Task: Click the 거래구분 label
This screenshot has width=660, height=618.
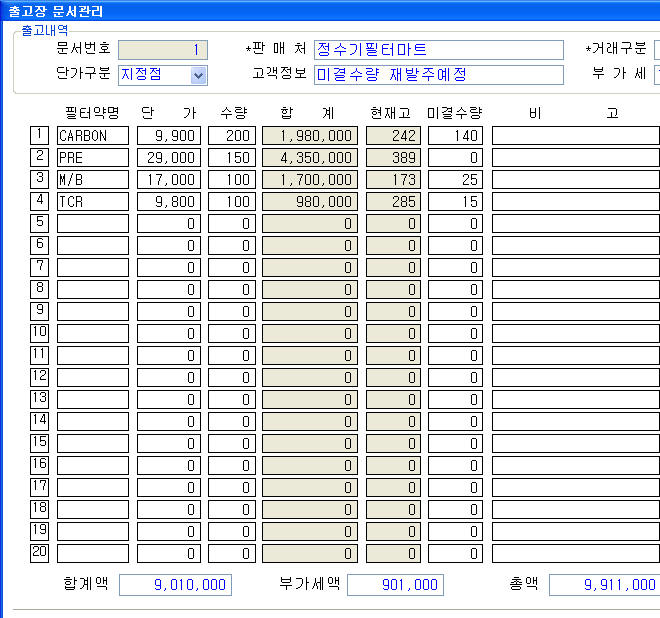Action: (x=616, y=48)
